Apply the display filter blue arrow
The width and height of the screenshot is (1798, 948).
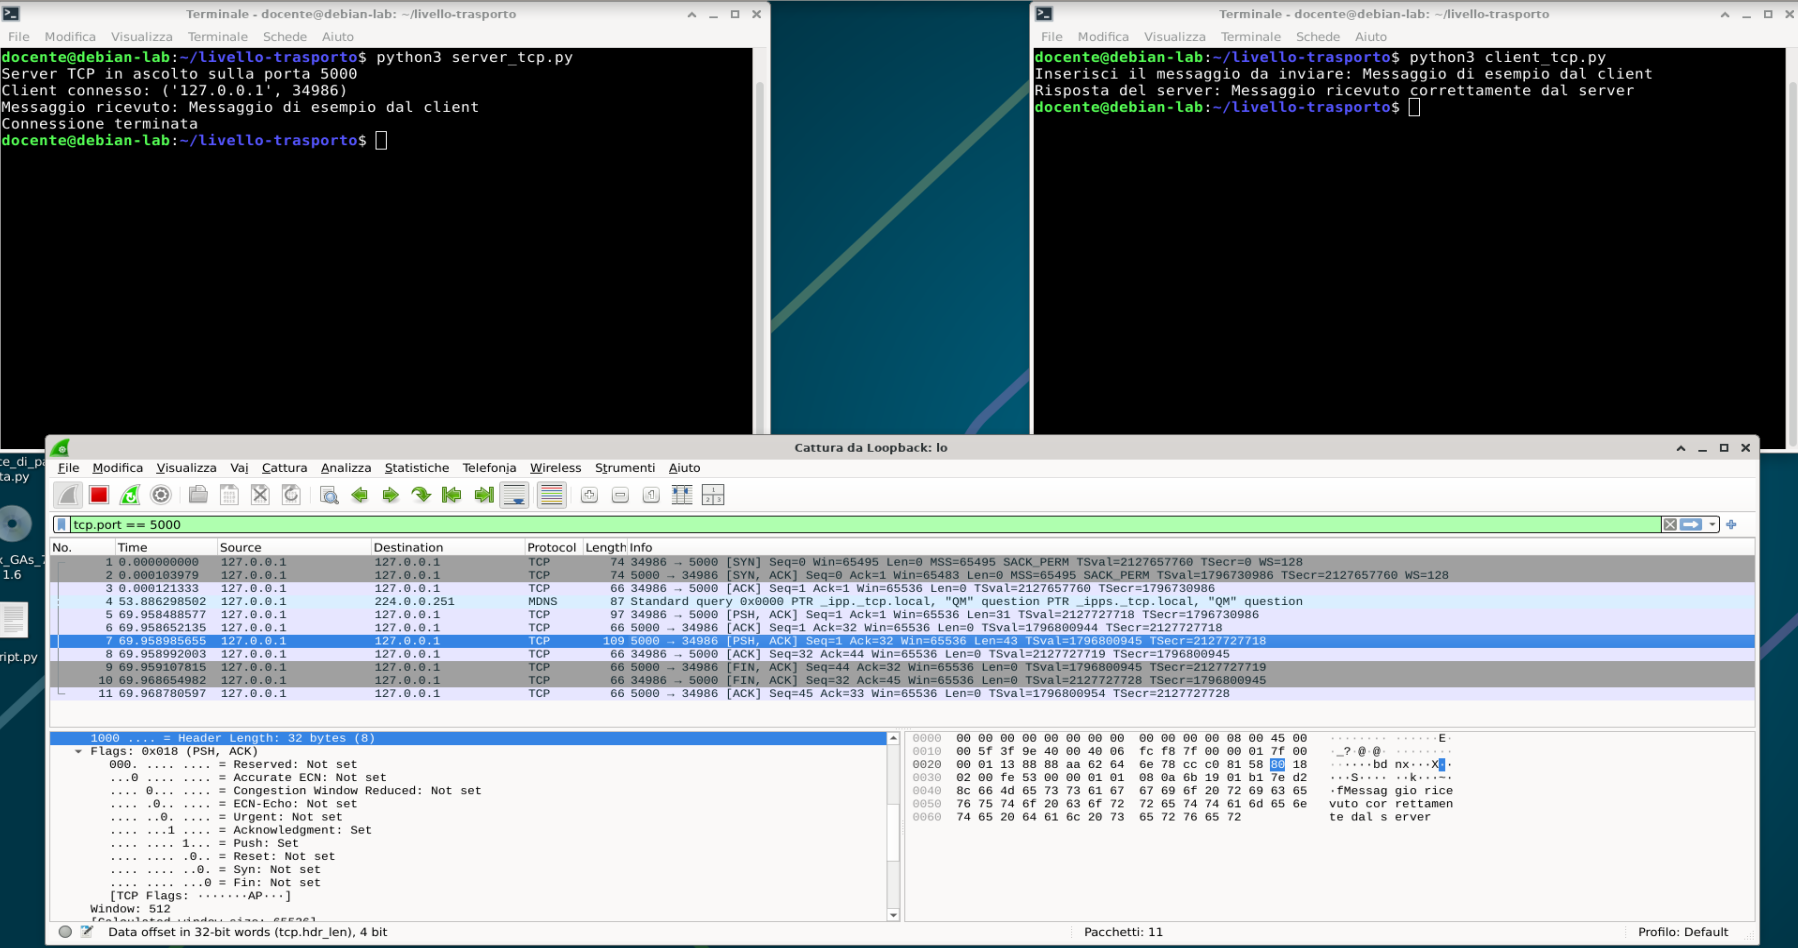(x=1691, y=524)
